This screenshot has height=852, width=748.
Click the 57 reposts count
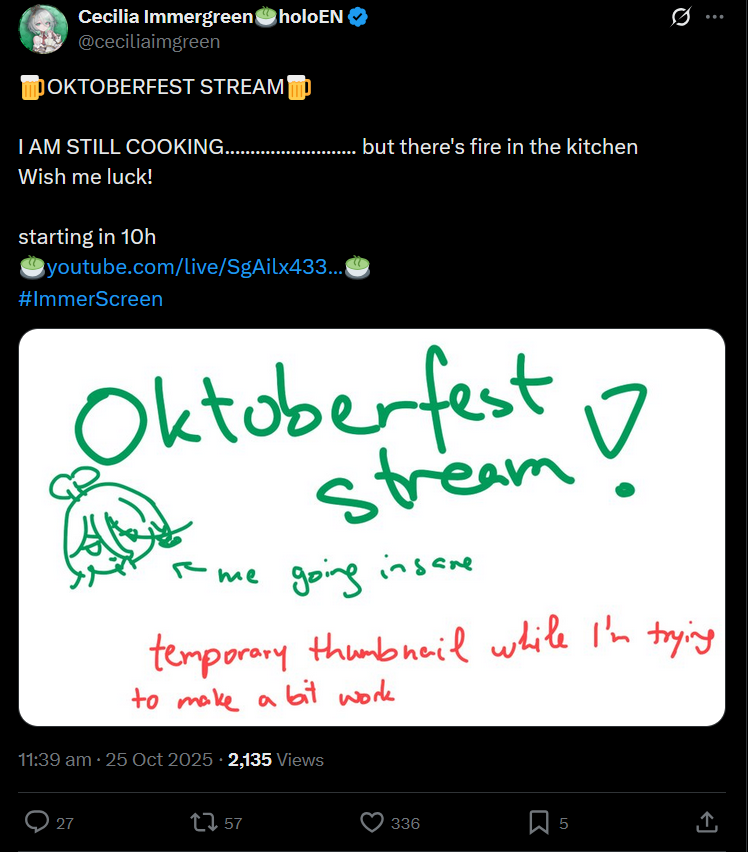pyautogui.click(x=233, y=823)
